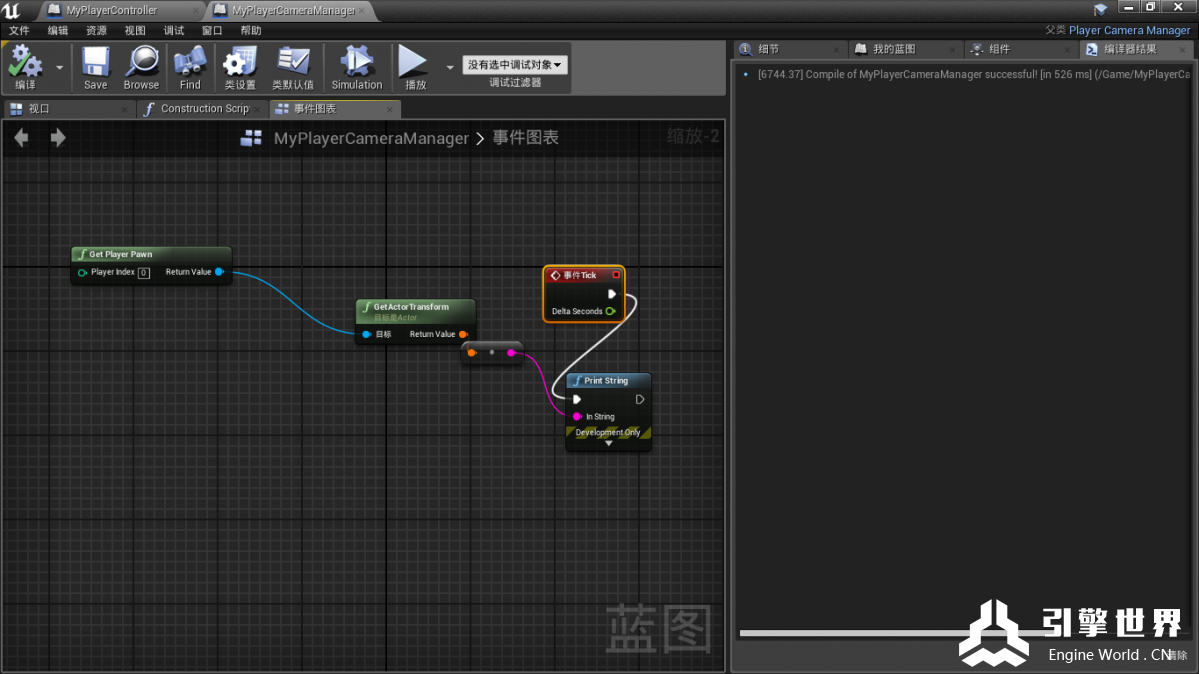Image resolution: width=1199 pixels, height=674 pixels.
Task: Click Print String execution input pin
Action: pos(577,399)
